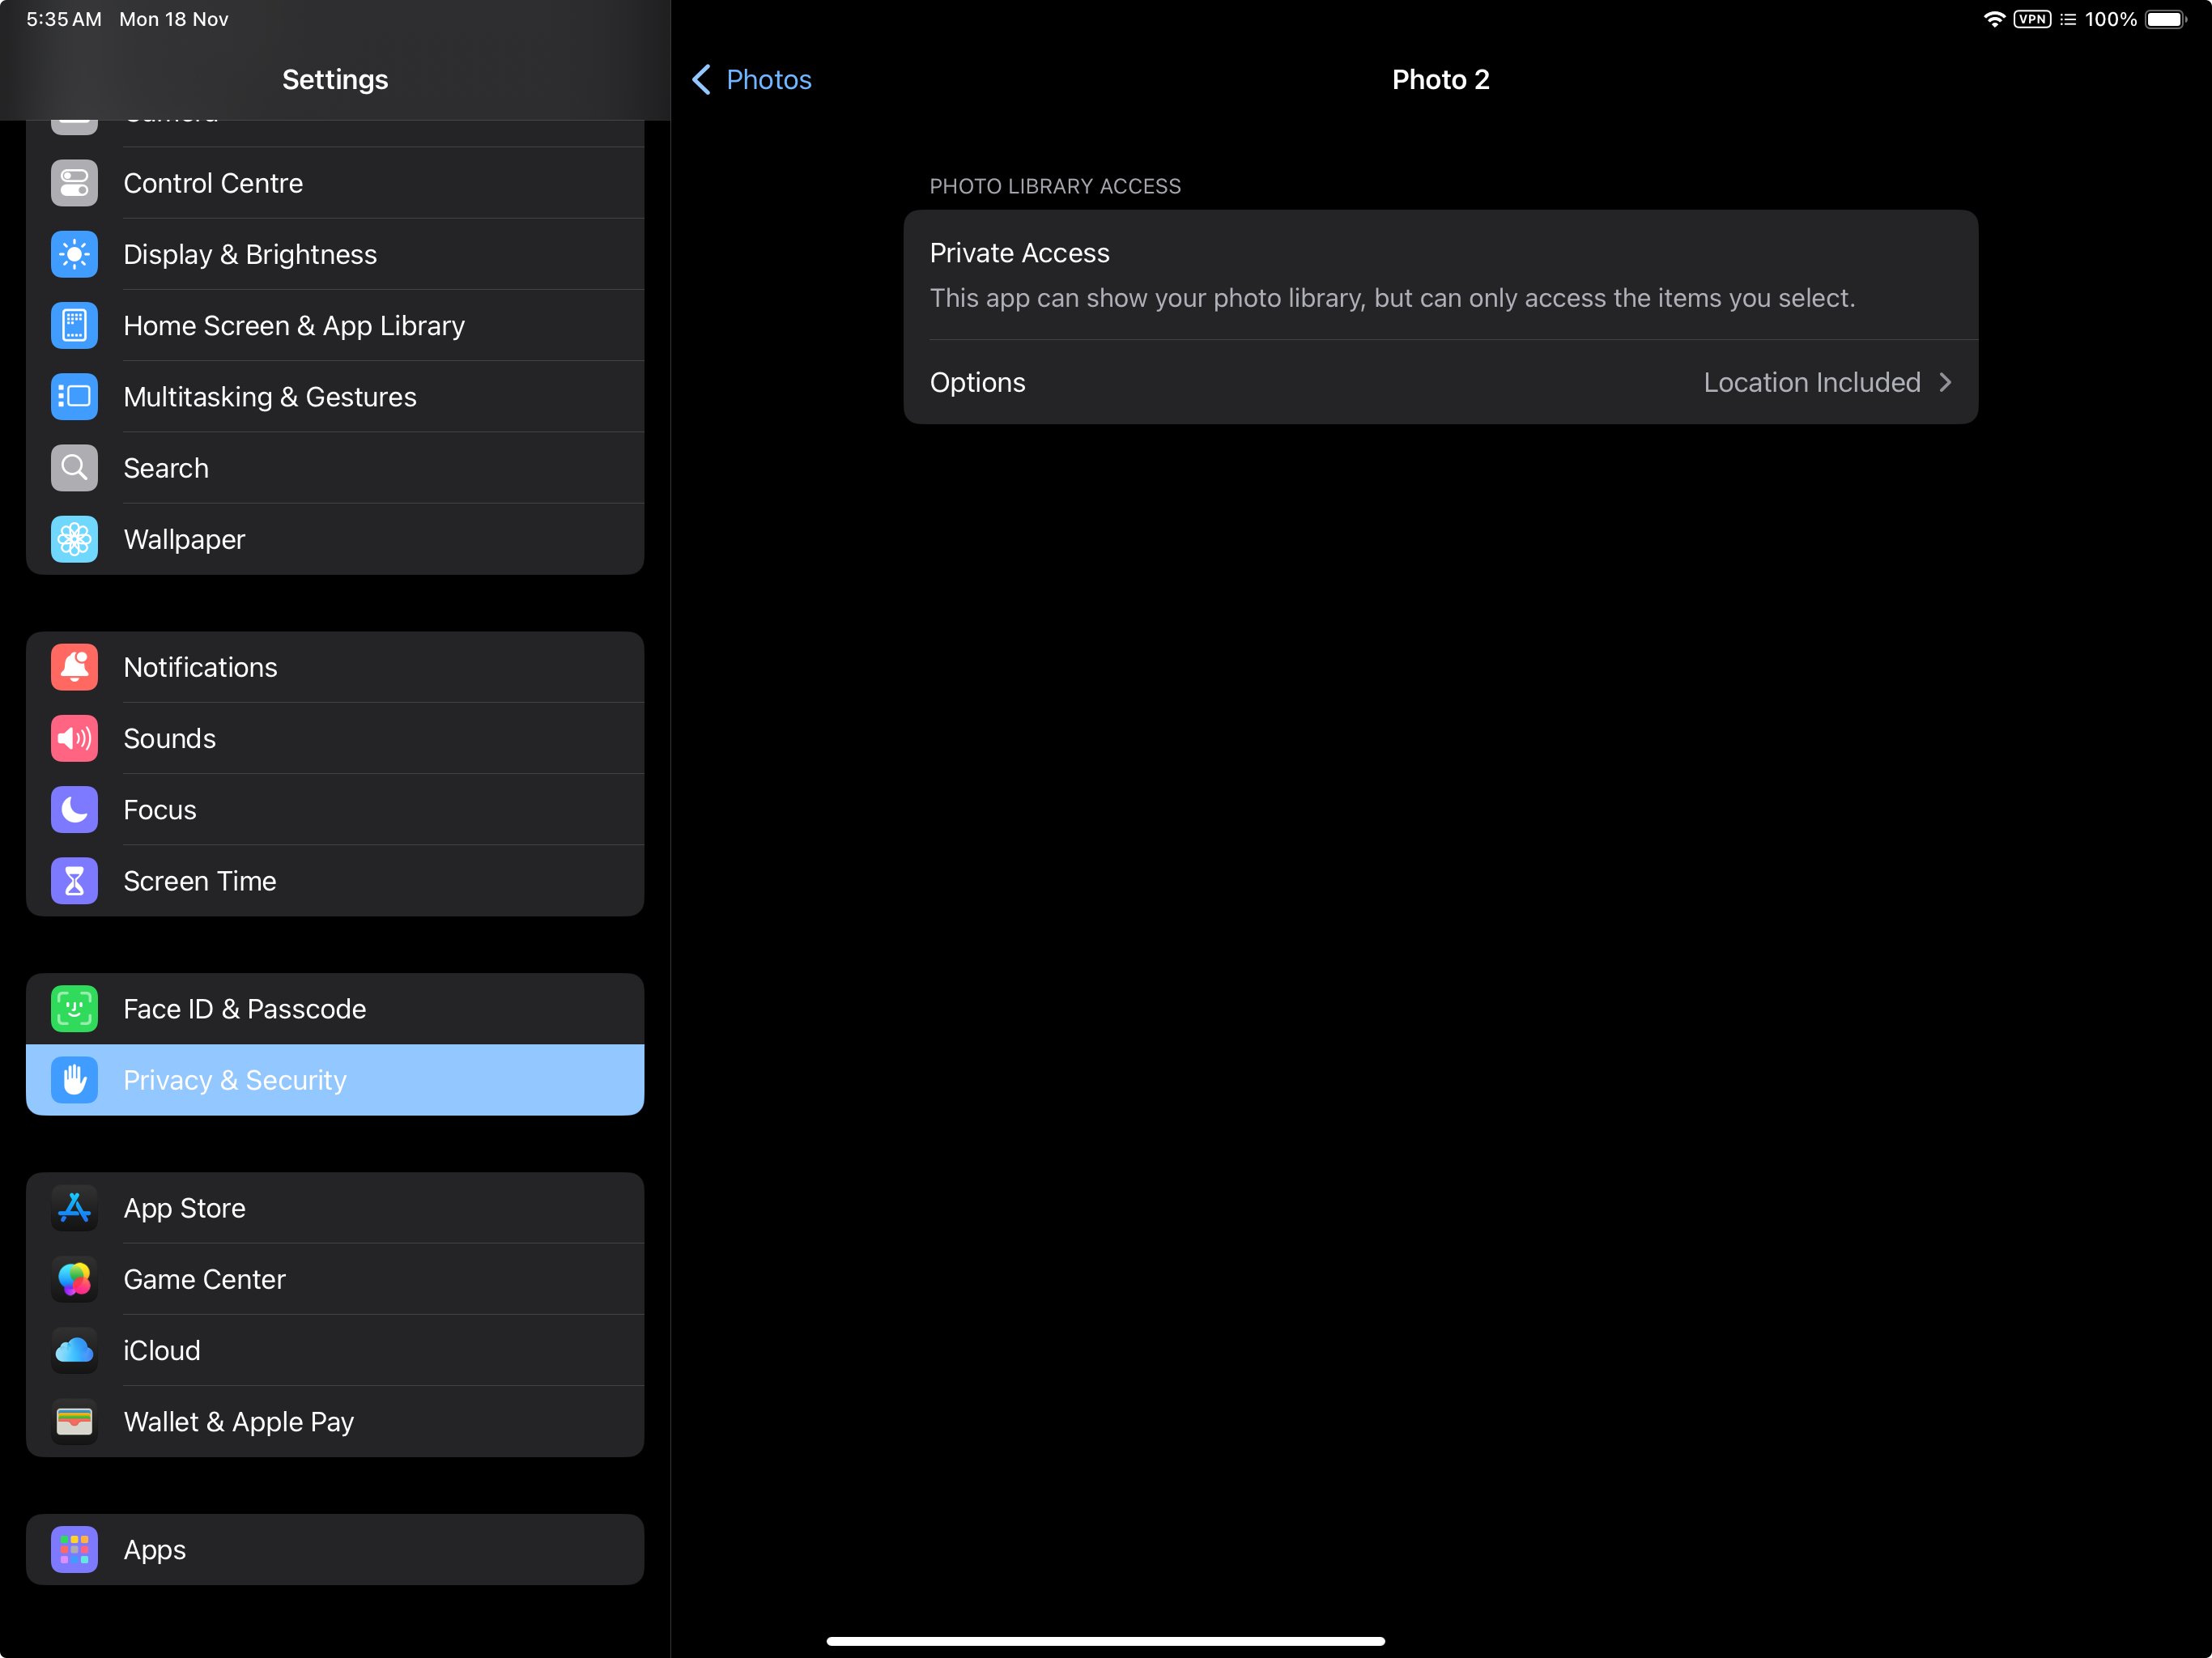Select the Sounds settings row
The width and height of the screenshot is (2212, 1658).
(x=335, y=738)
